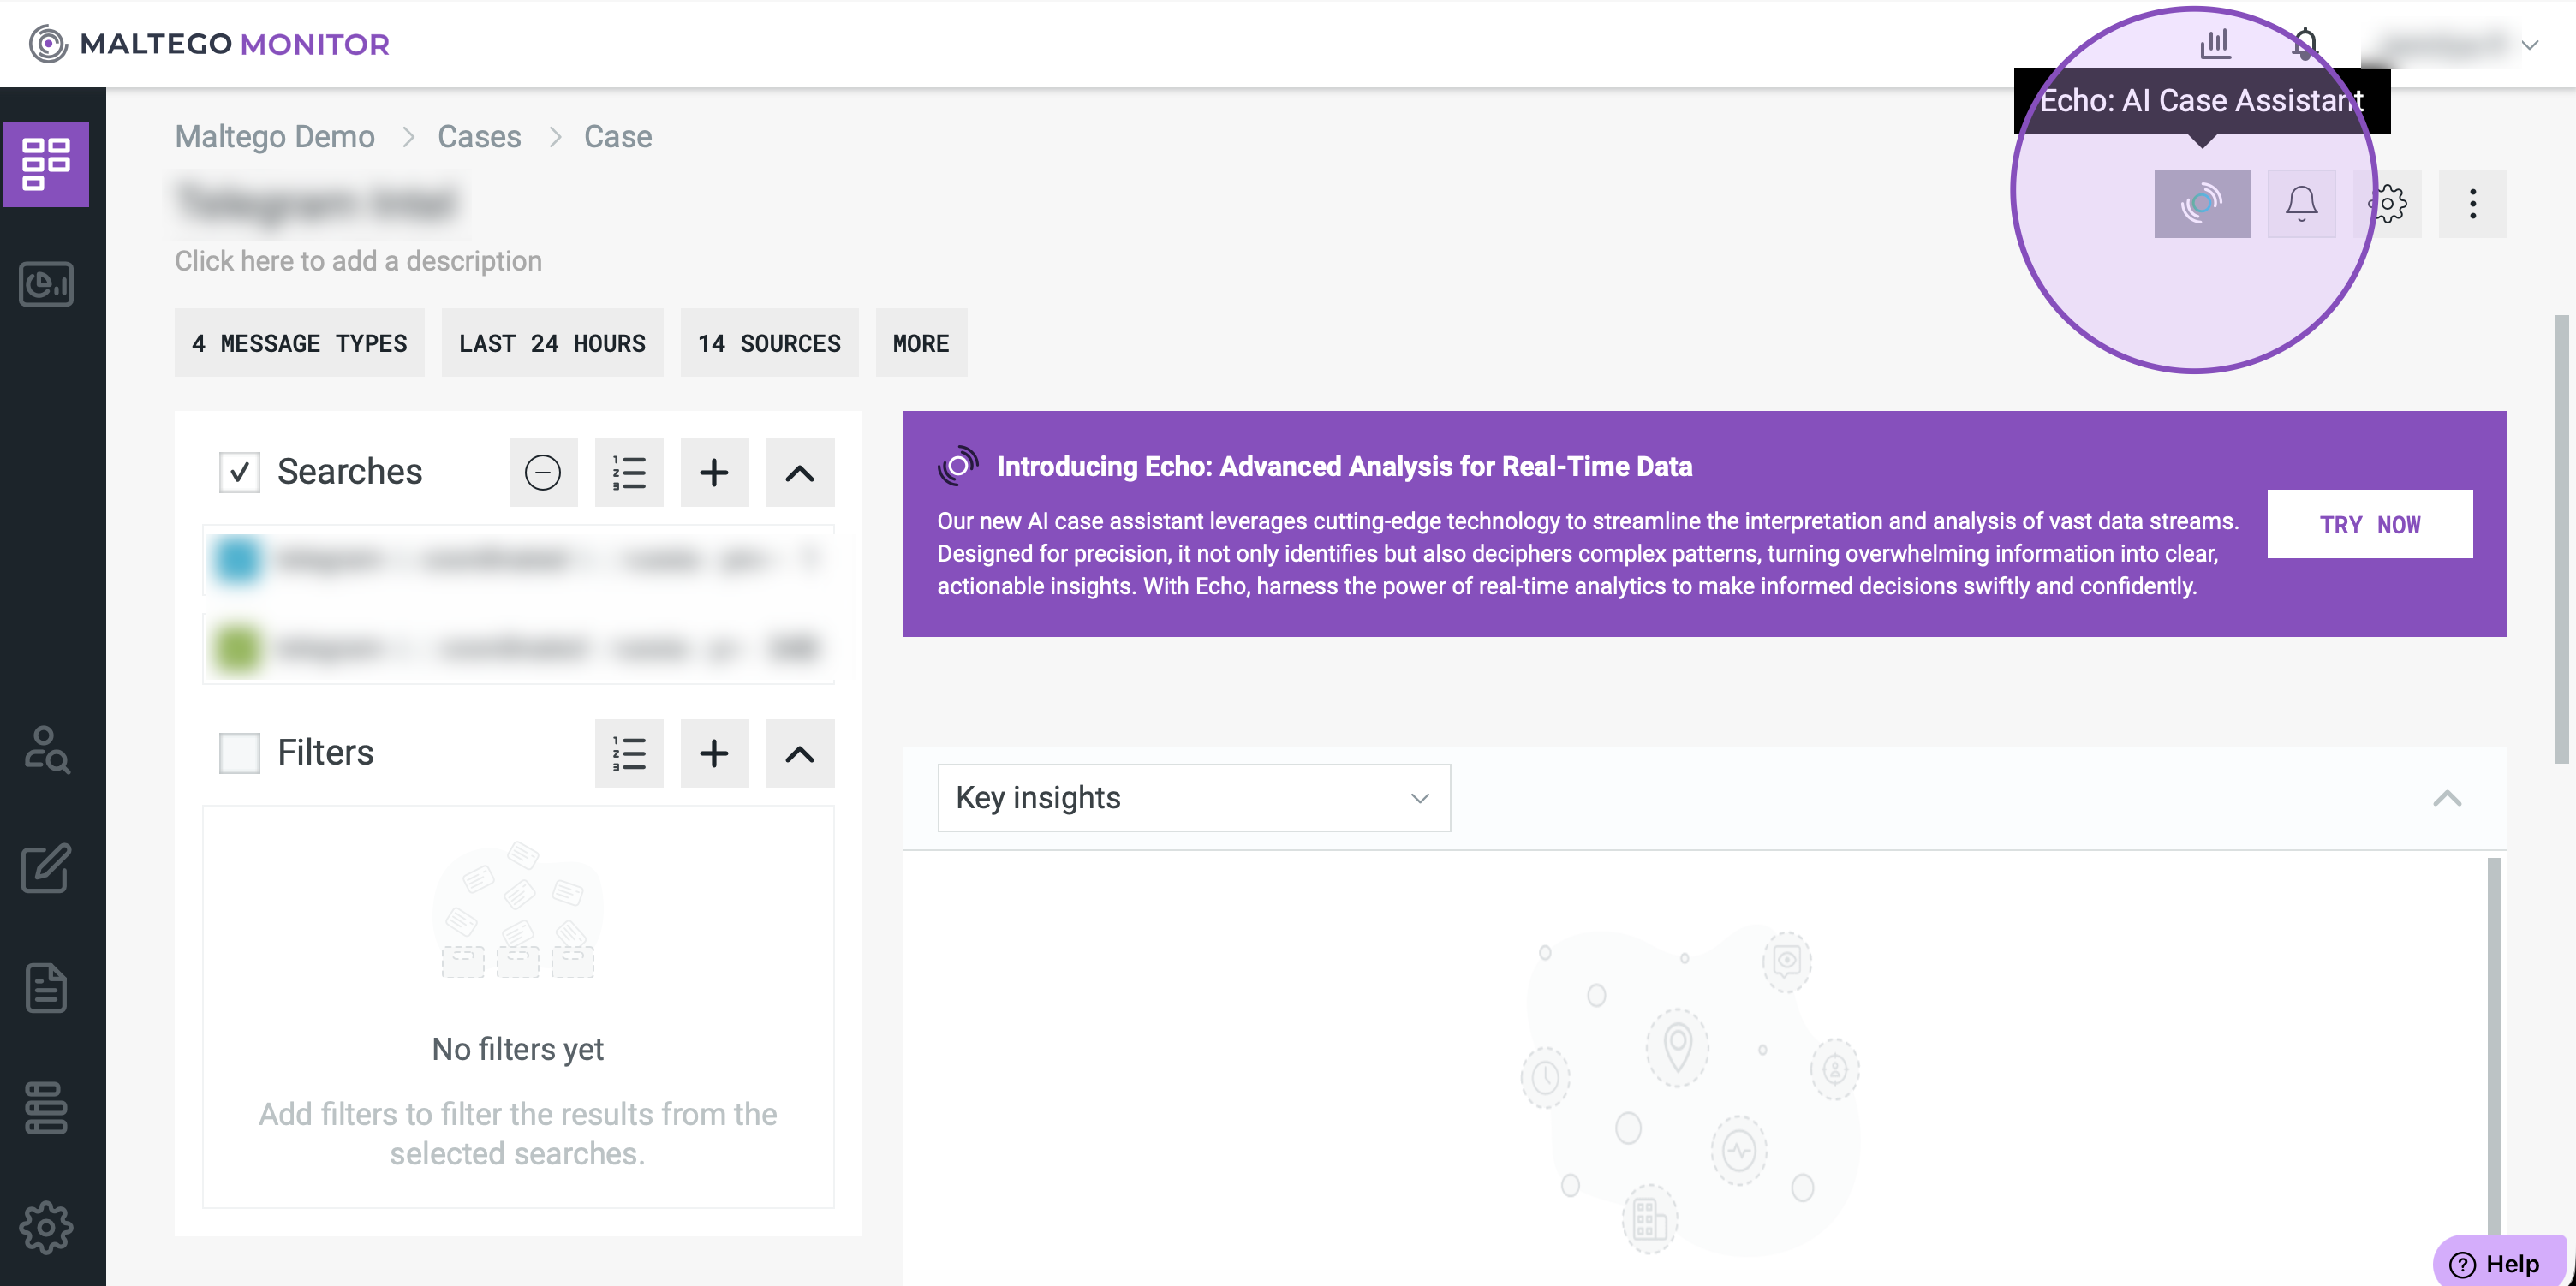Add a new search with plus
This screenshot has width=2576, height=1286.
[x=714, y=472]
